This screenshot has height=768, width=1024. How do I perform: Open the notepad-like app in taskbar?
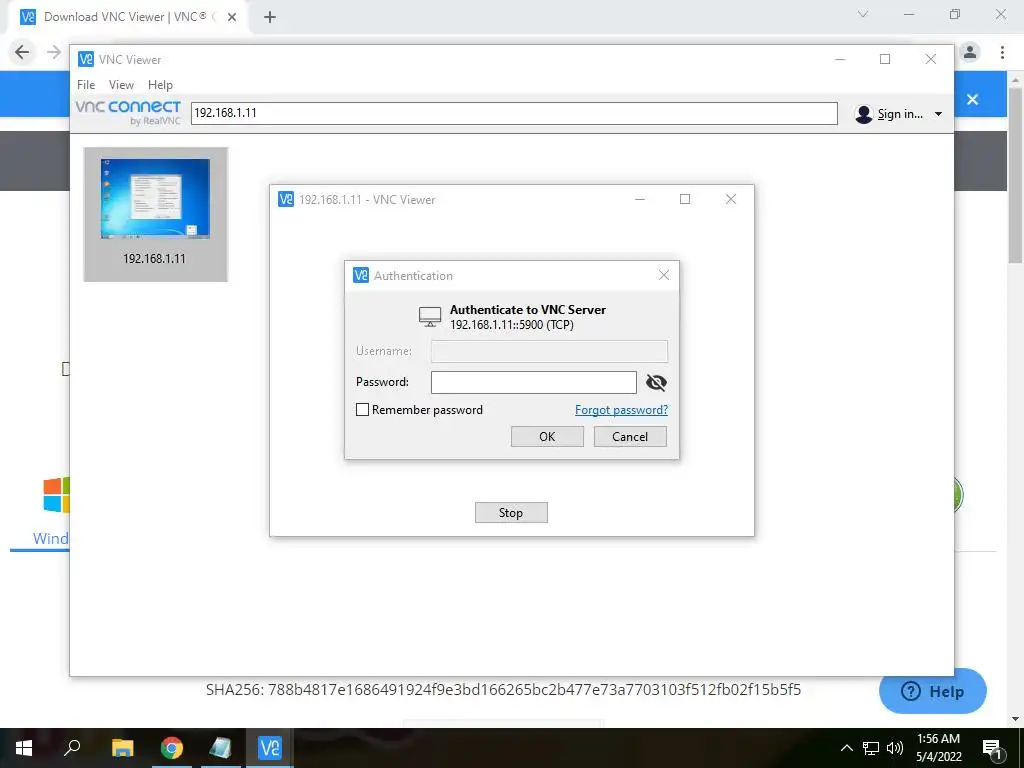tap(220, 748)
